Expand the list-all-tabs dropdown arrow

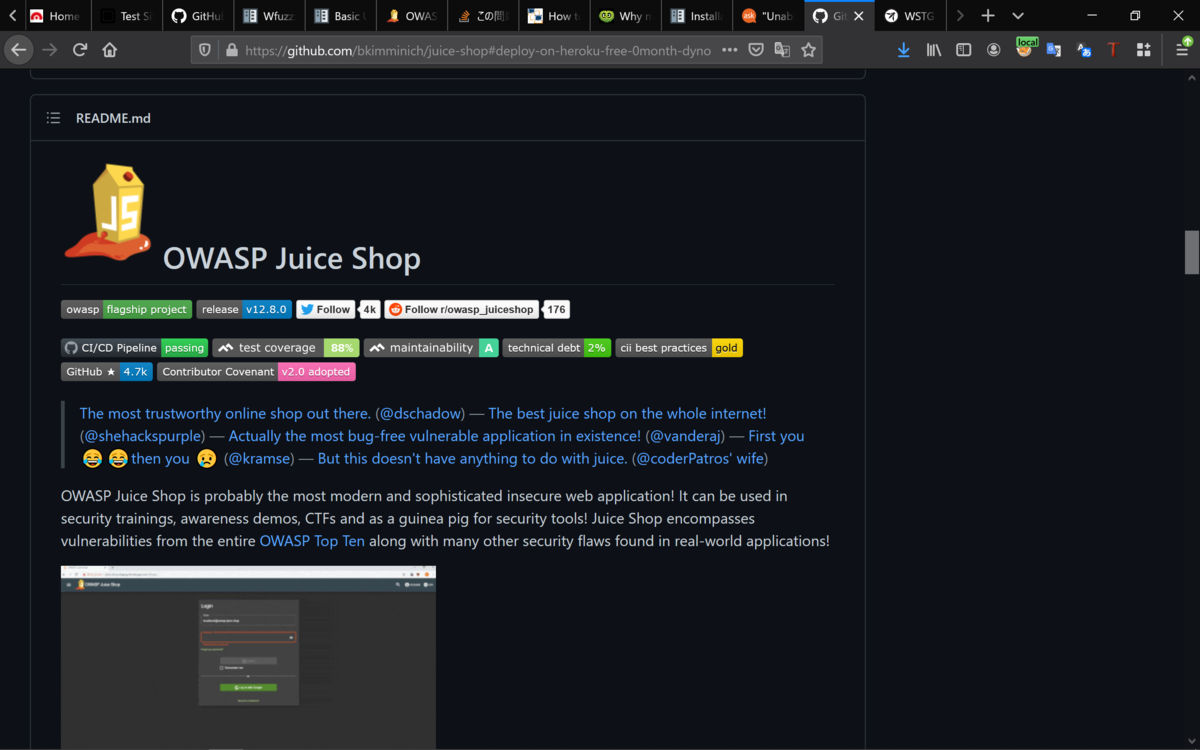(1018, 16)
